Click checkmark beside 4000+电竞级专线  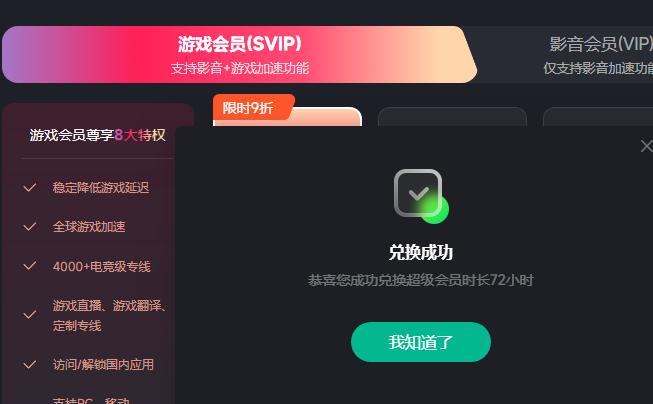point(30,266)
